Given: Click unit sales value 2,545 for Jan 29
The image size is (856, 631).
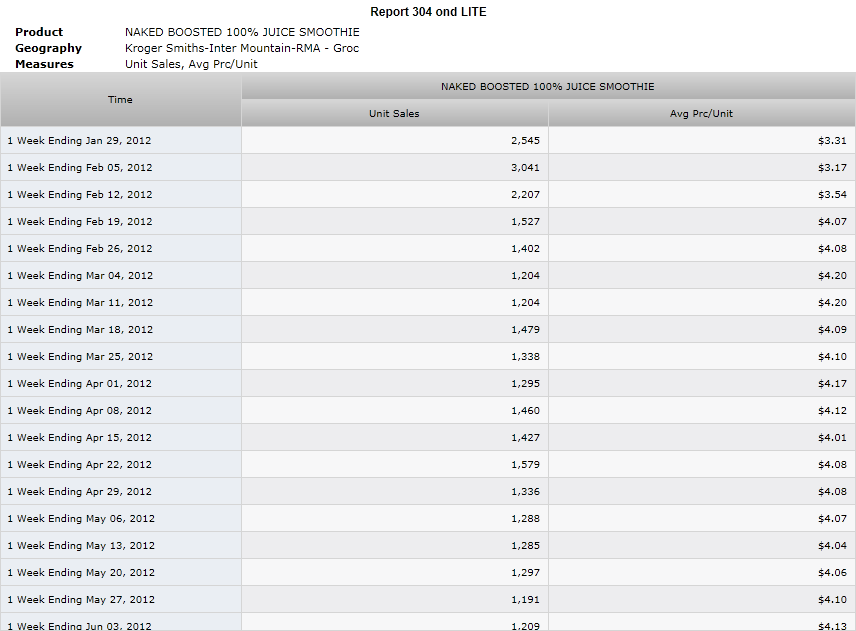Looking at the screenshot, I should [525, 140].
